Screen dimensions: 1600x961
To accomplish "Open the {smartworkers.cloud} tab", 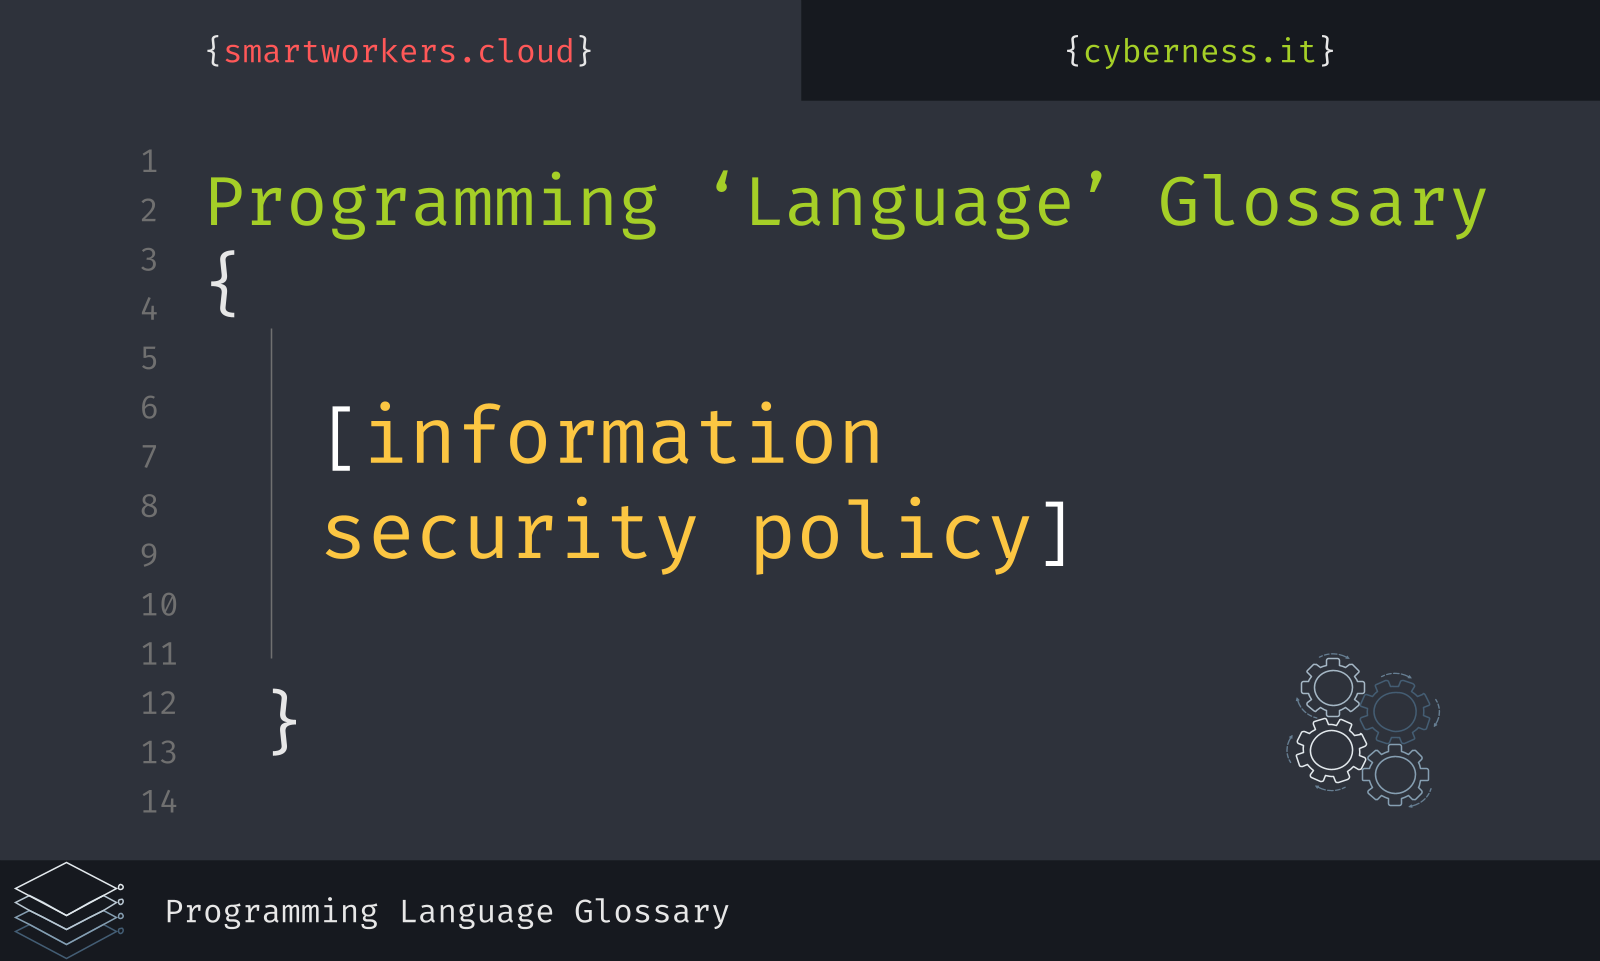I will coord(399,51).
